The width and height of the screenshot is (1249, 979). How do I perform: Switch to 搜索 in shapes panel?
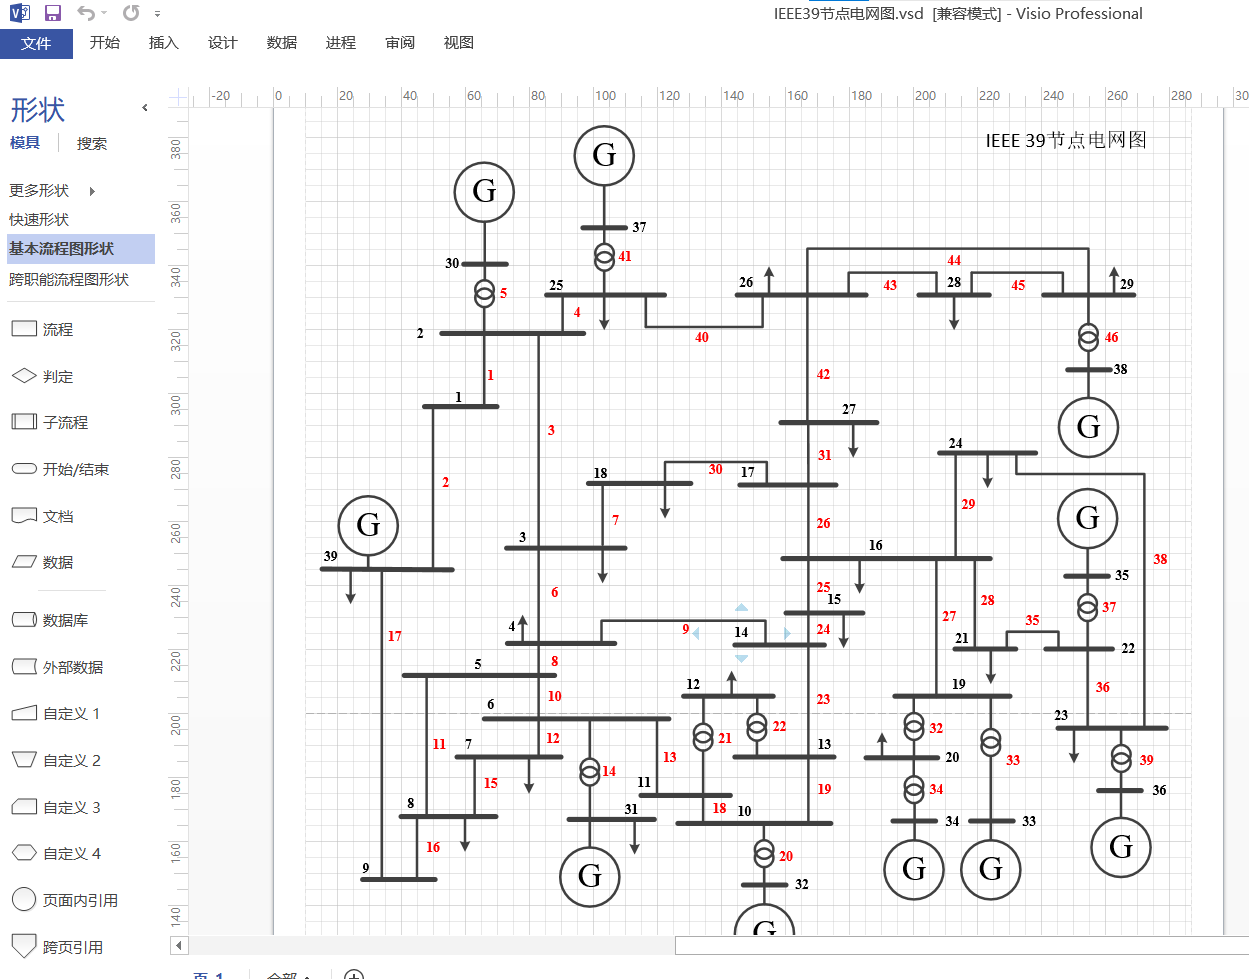pyautogui.click(x=92, y=144)
